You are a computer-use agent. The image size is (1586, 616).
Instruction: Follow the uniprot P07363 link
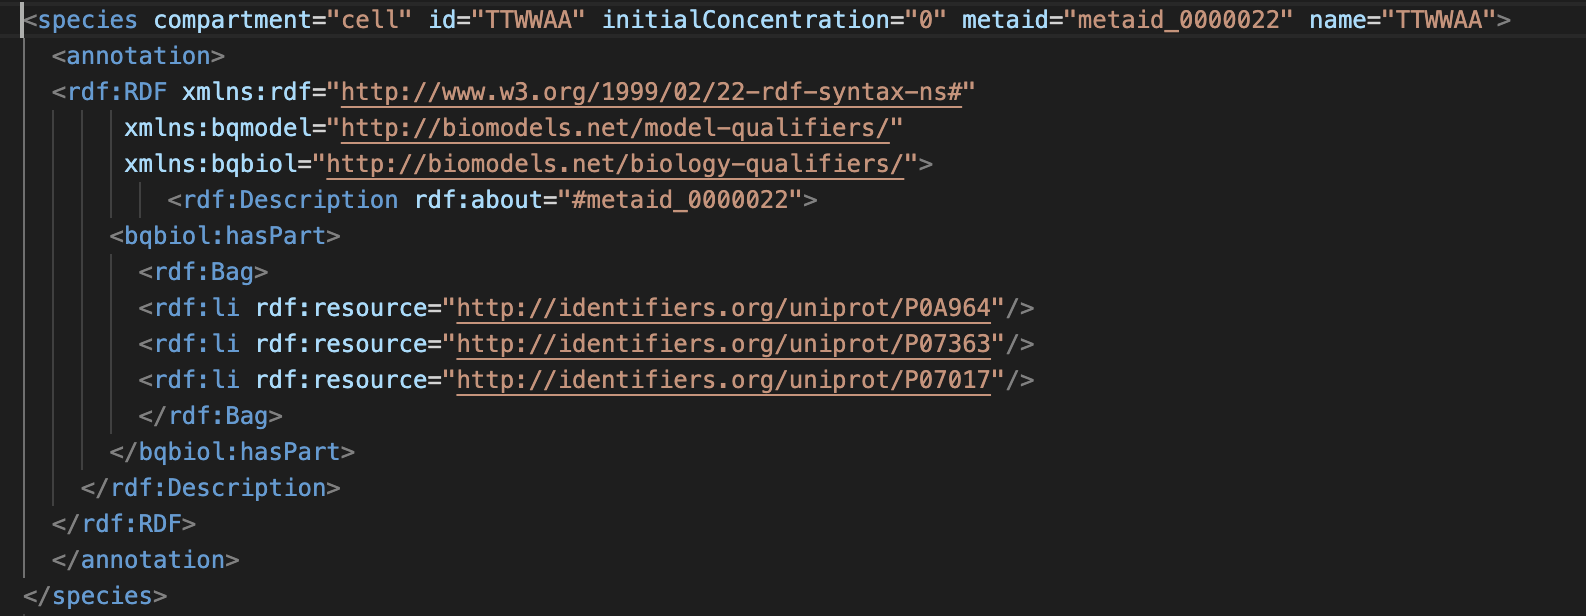pyautogui.click(x=723, y=344)
